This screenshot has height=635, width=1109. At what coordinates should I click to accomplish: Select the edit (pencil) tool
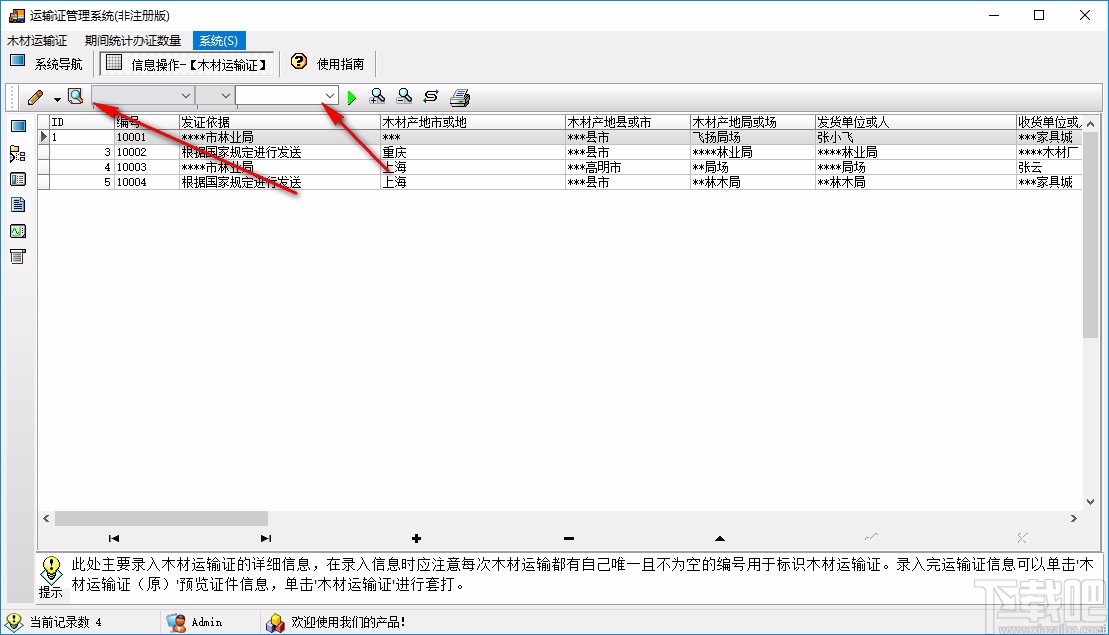click(x=35, y=96)
